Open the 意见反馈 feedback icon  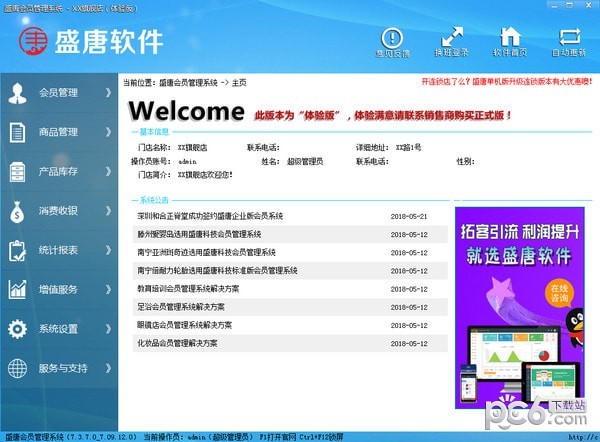pos(392,38)
